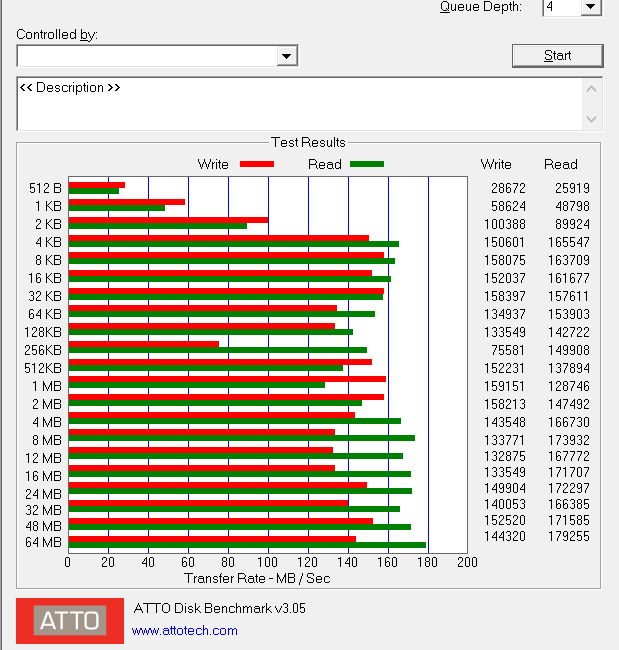Click into the Description text box
Viewport: 619px width, 650px height.
pyautogui.click(x=298, y=104)
